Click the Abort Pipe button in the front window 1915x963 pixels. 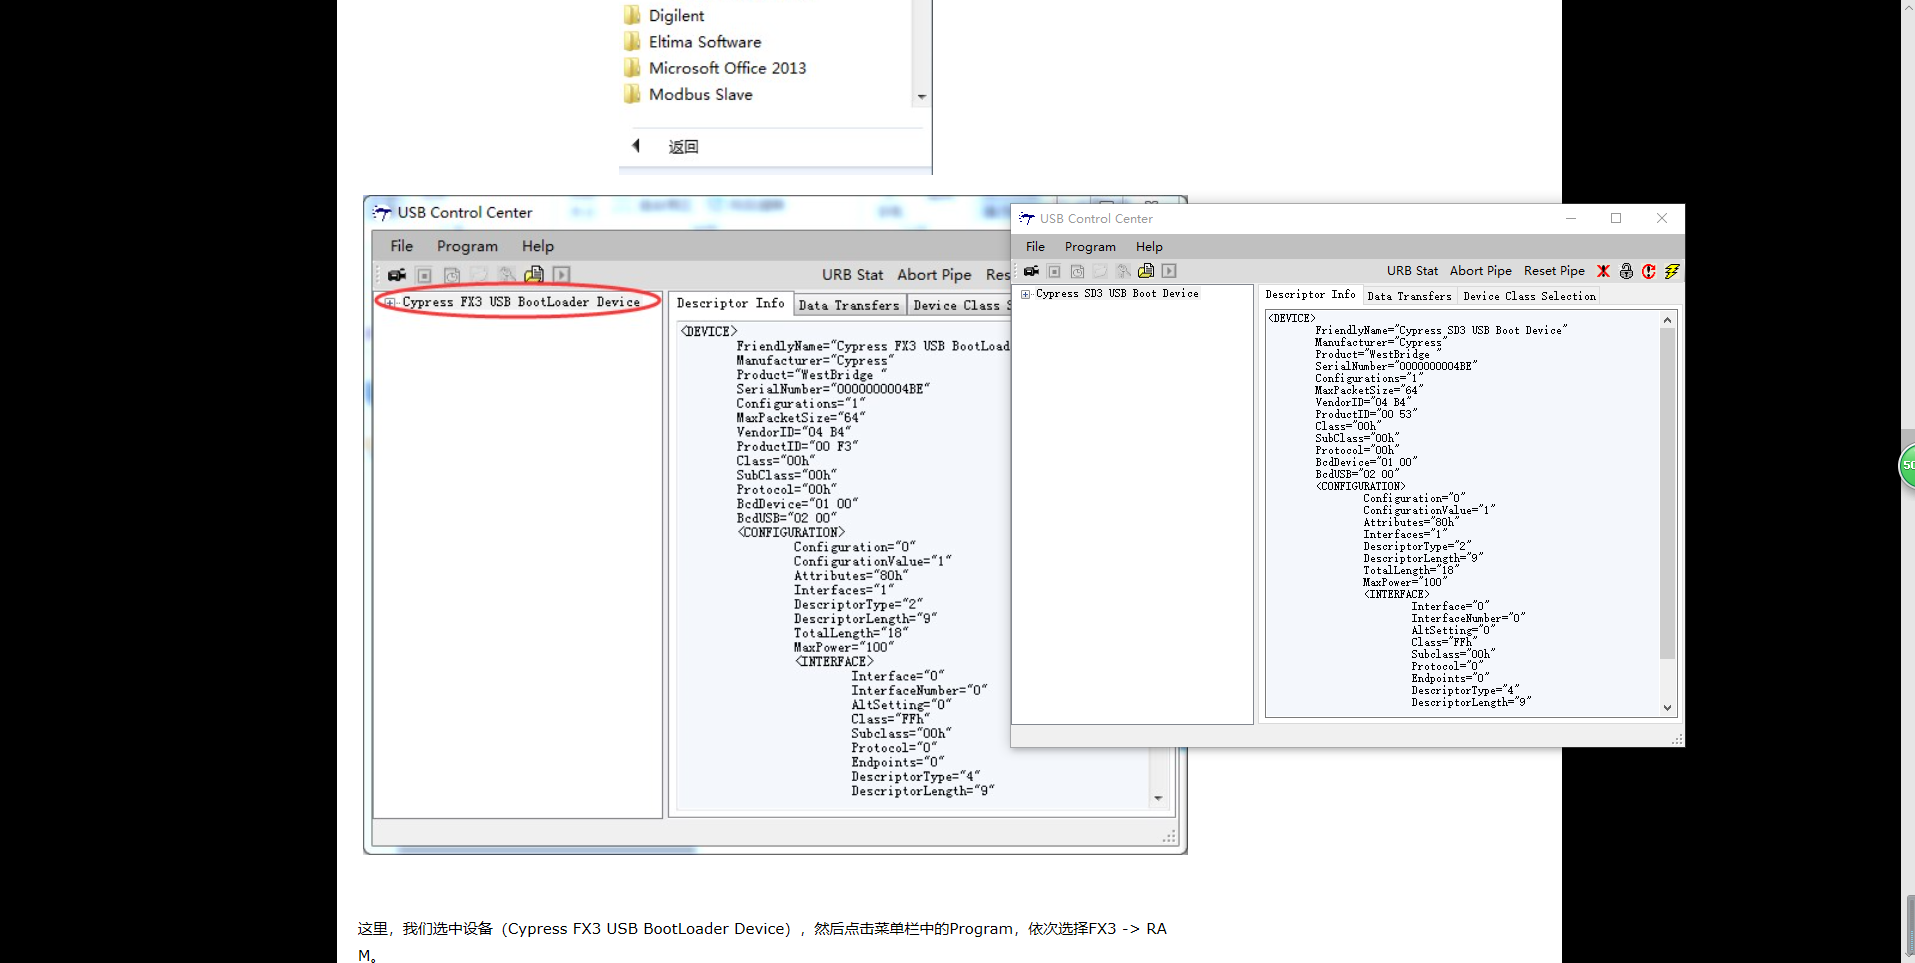(x=1481, y=271)
